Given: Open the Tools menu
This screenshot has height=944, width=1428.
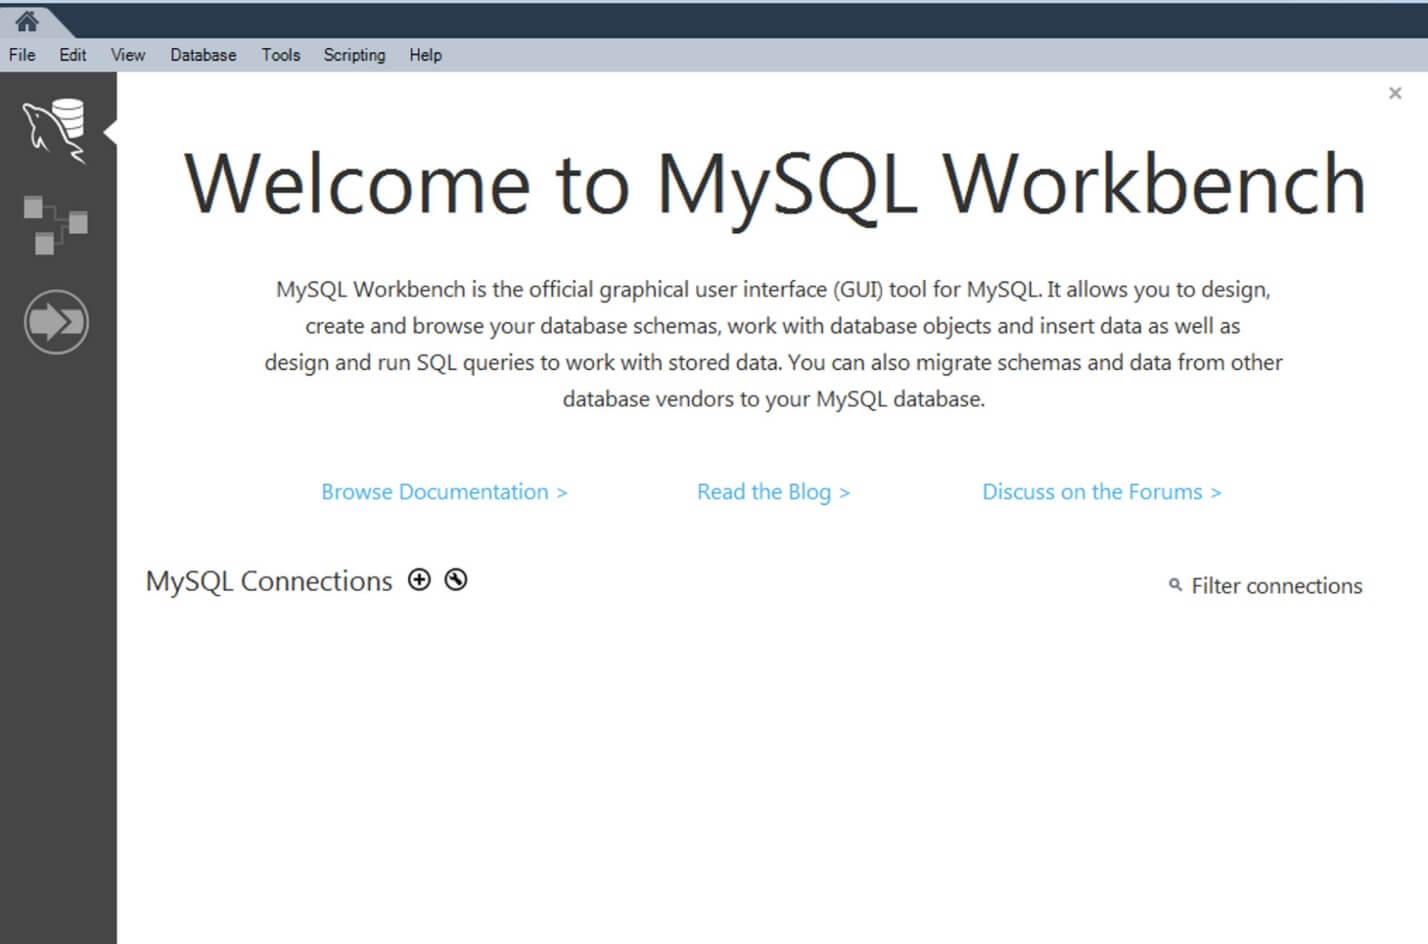Looking at the screenshot, I should [x=281, y=55].
